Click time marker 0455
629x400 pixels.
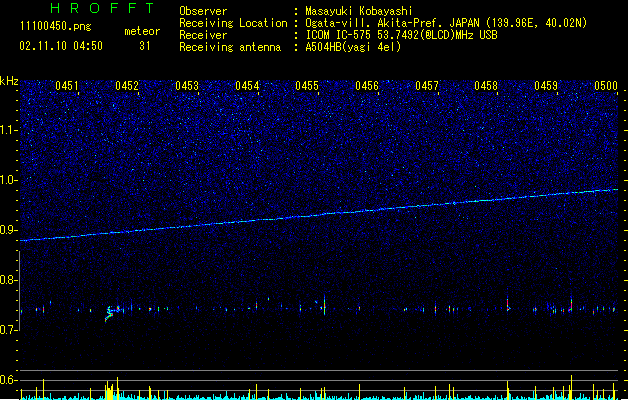307,86
